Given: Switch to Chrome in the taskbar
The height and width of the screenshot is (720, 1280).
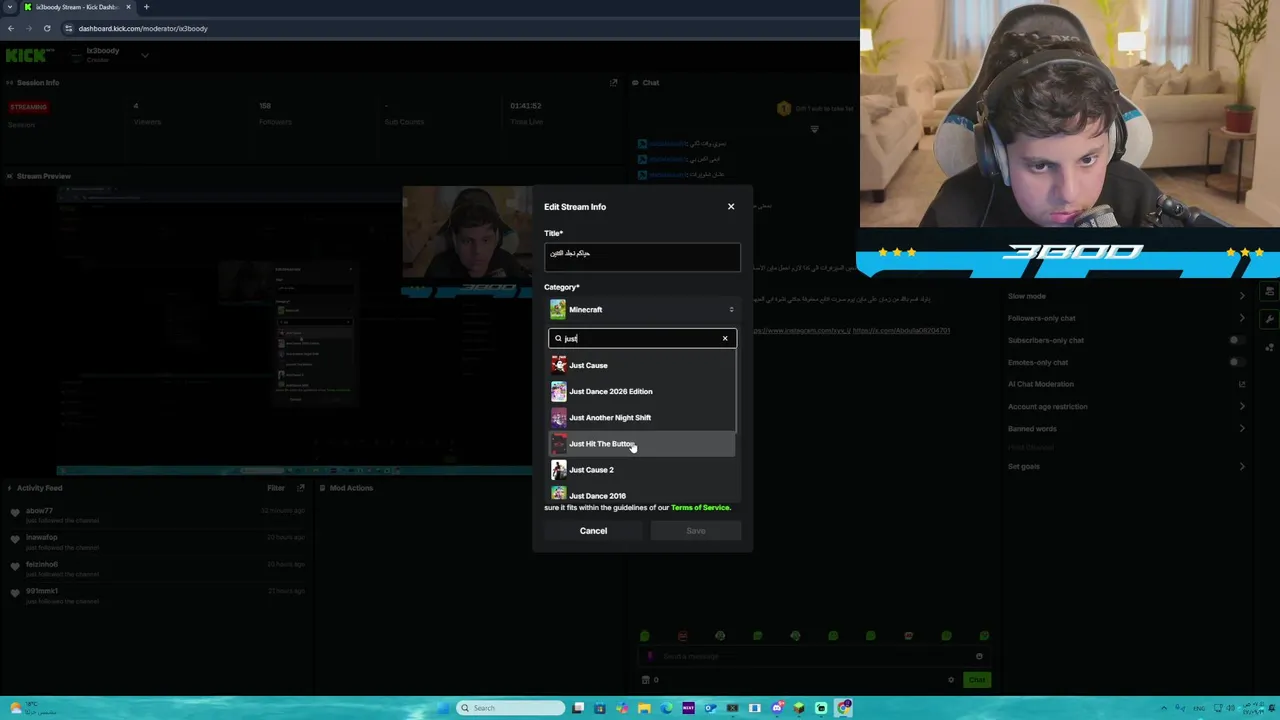Looking at the screenshot, I should coord(844,708).
